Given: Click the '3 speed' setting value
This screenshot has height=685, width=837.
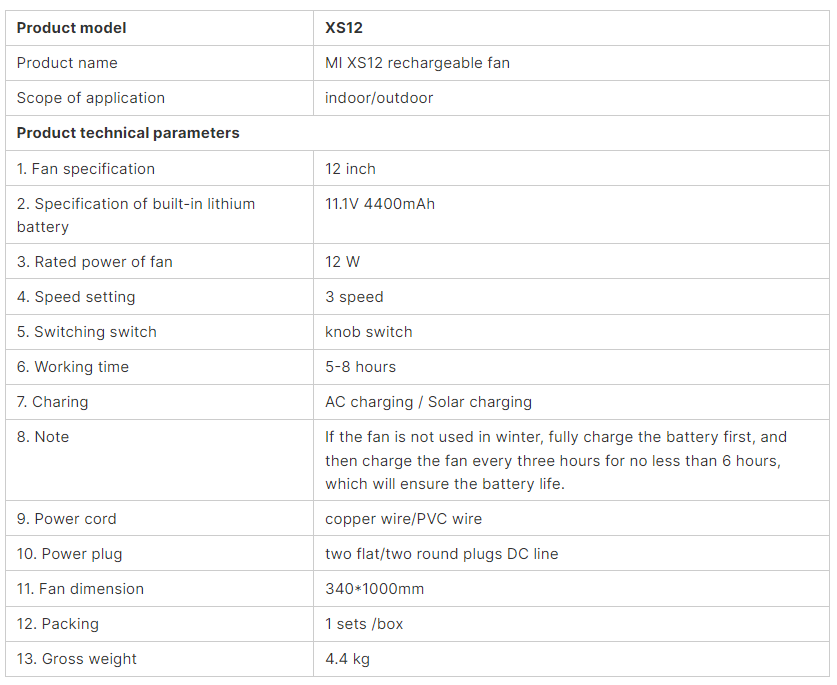Looking at the screenshot, I should coord(354,297).
